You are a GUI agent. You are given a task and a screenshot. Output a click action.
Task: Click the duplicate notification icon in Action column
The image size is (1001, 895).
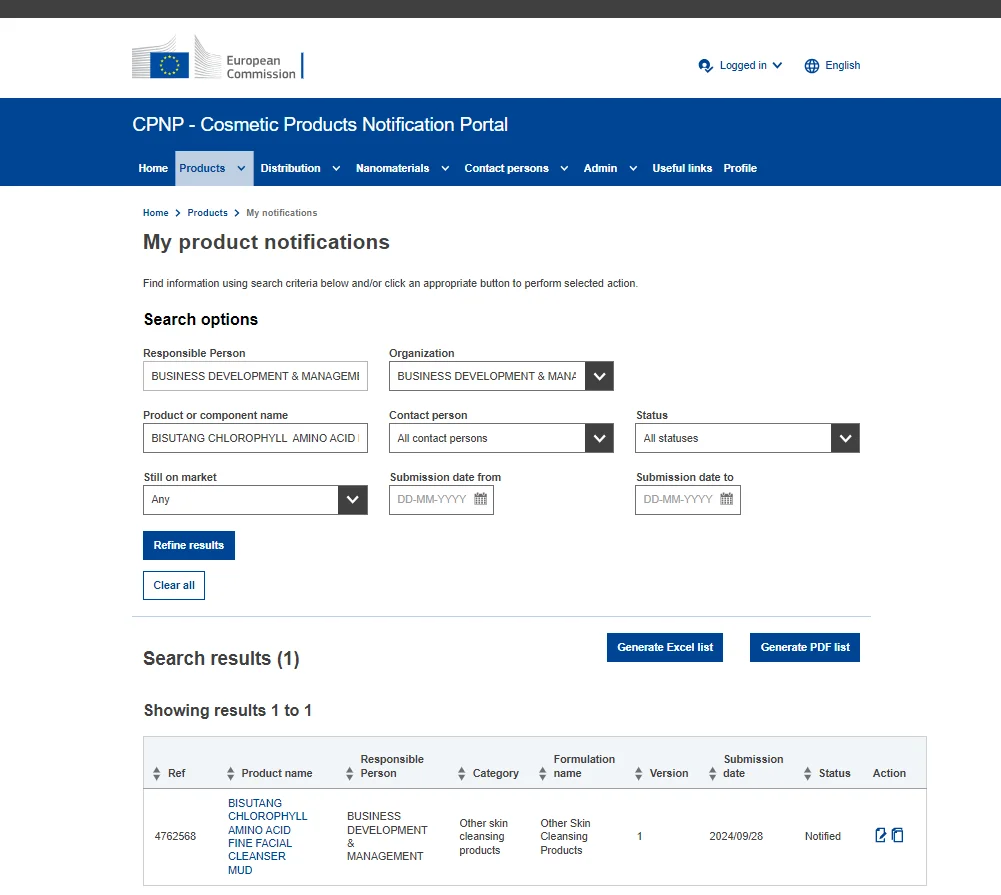[898, 835]
